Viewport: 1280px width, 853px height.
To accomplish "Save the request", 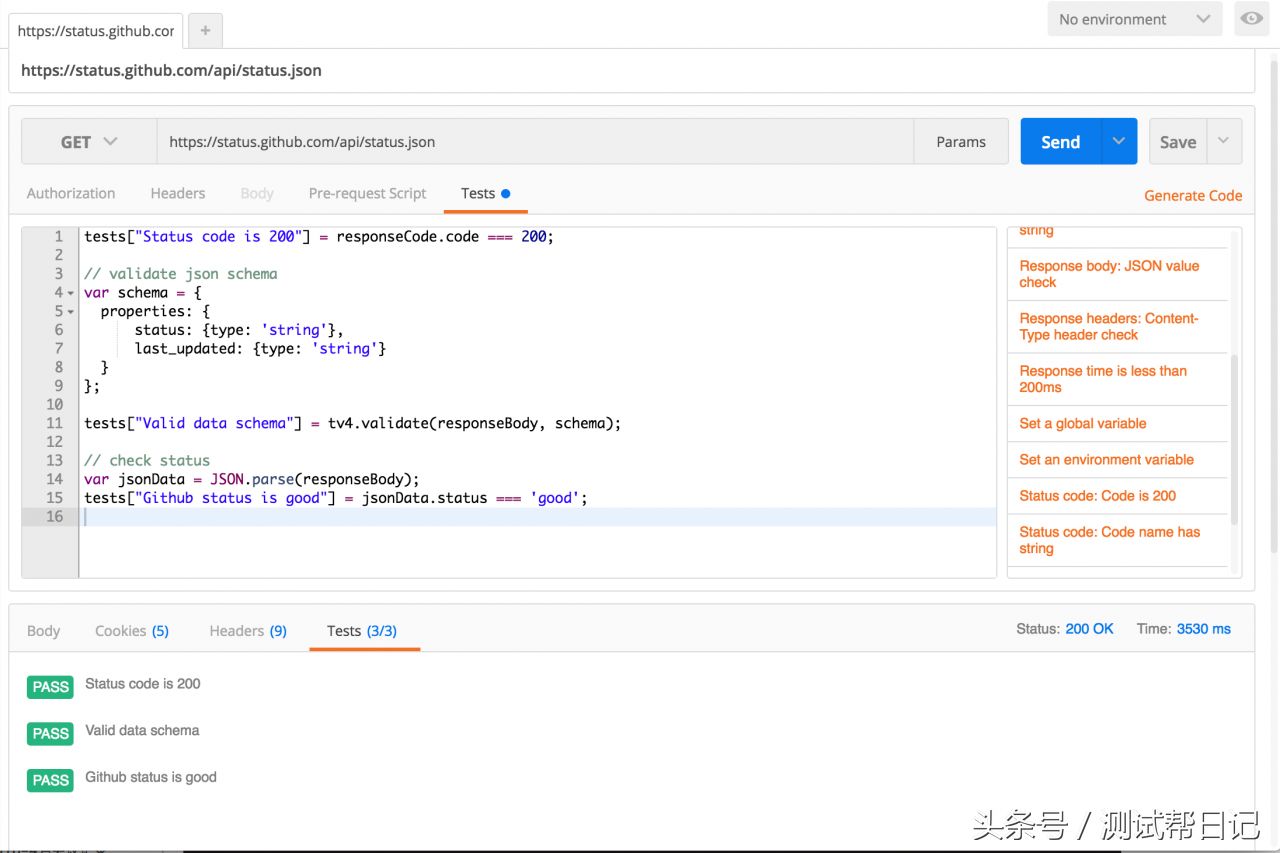I will 1178,142.
